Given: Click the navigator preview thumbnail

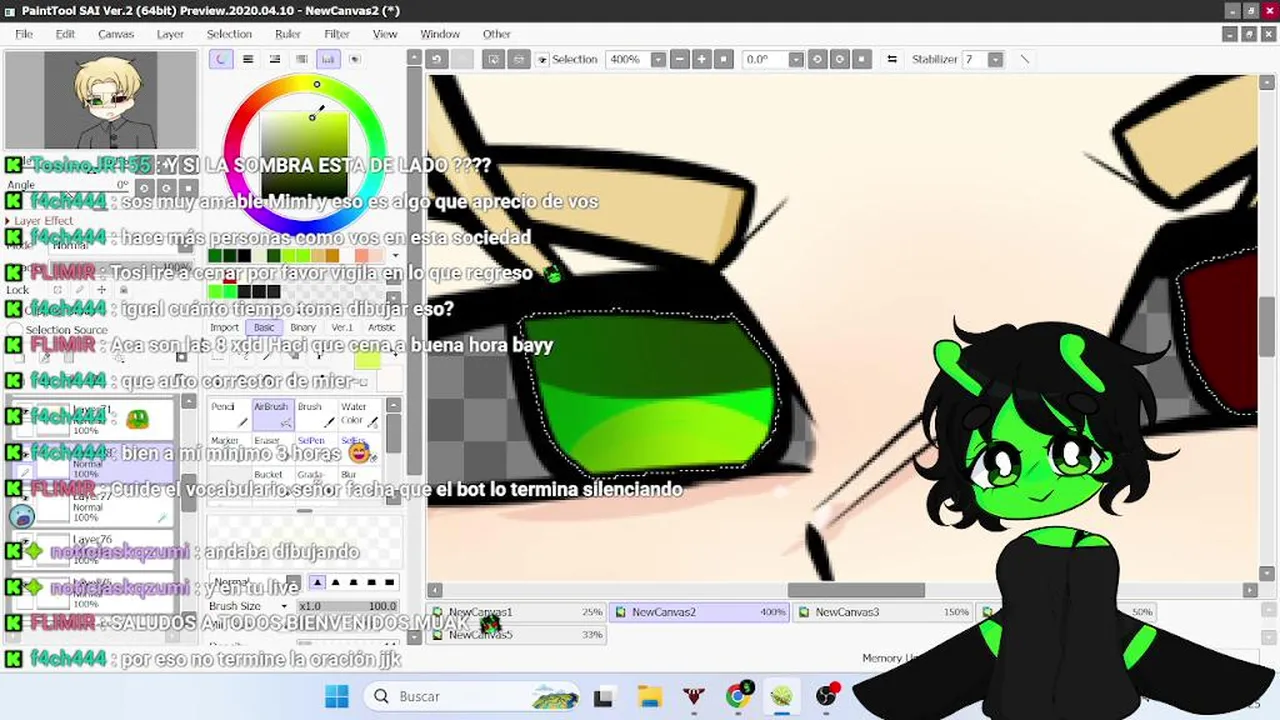Looking at the screenshot, I should click(x=100, y=100).
